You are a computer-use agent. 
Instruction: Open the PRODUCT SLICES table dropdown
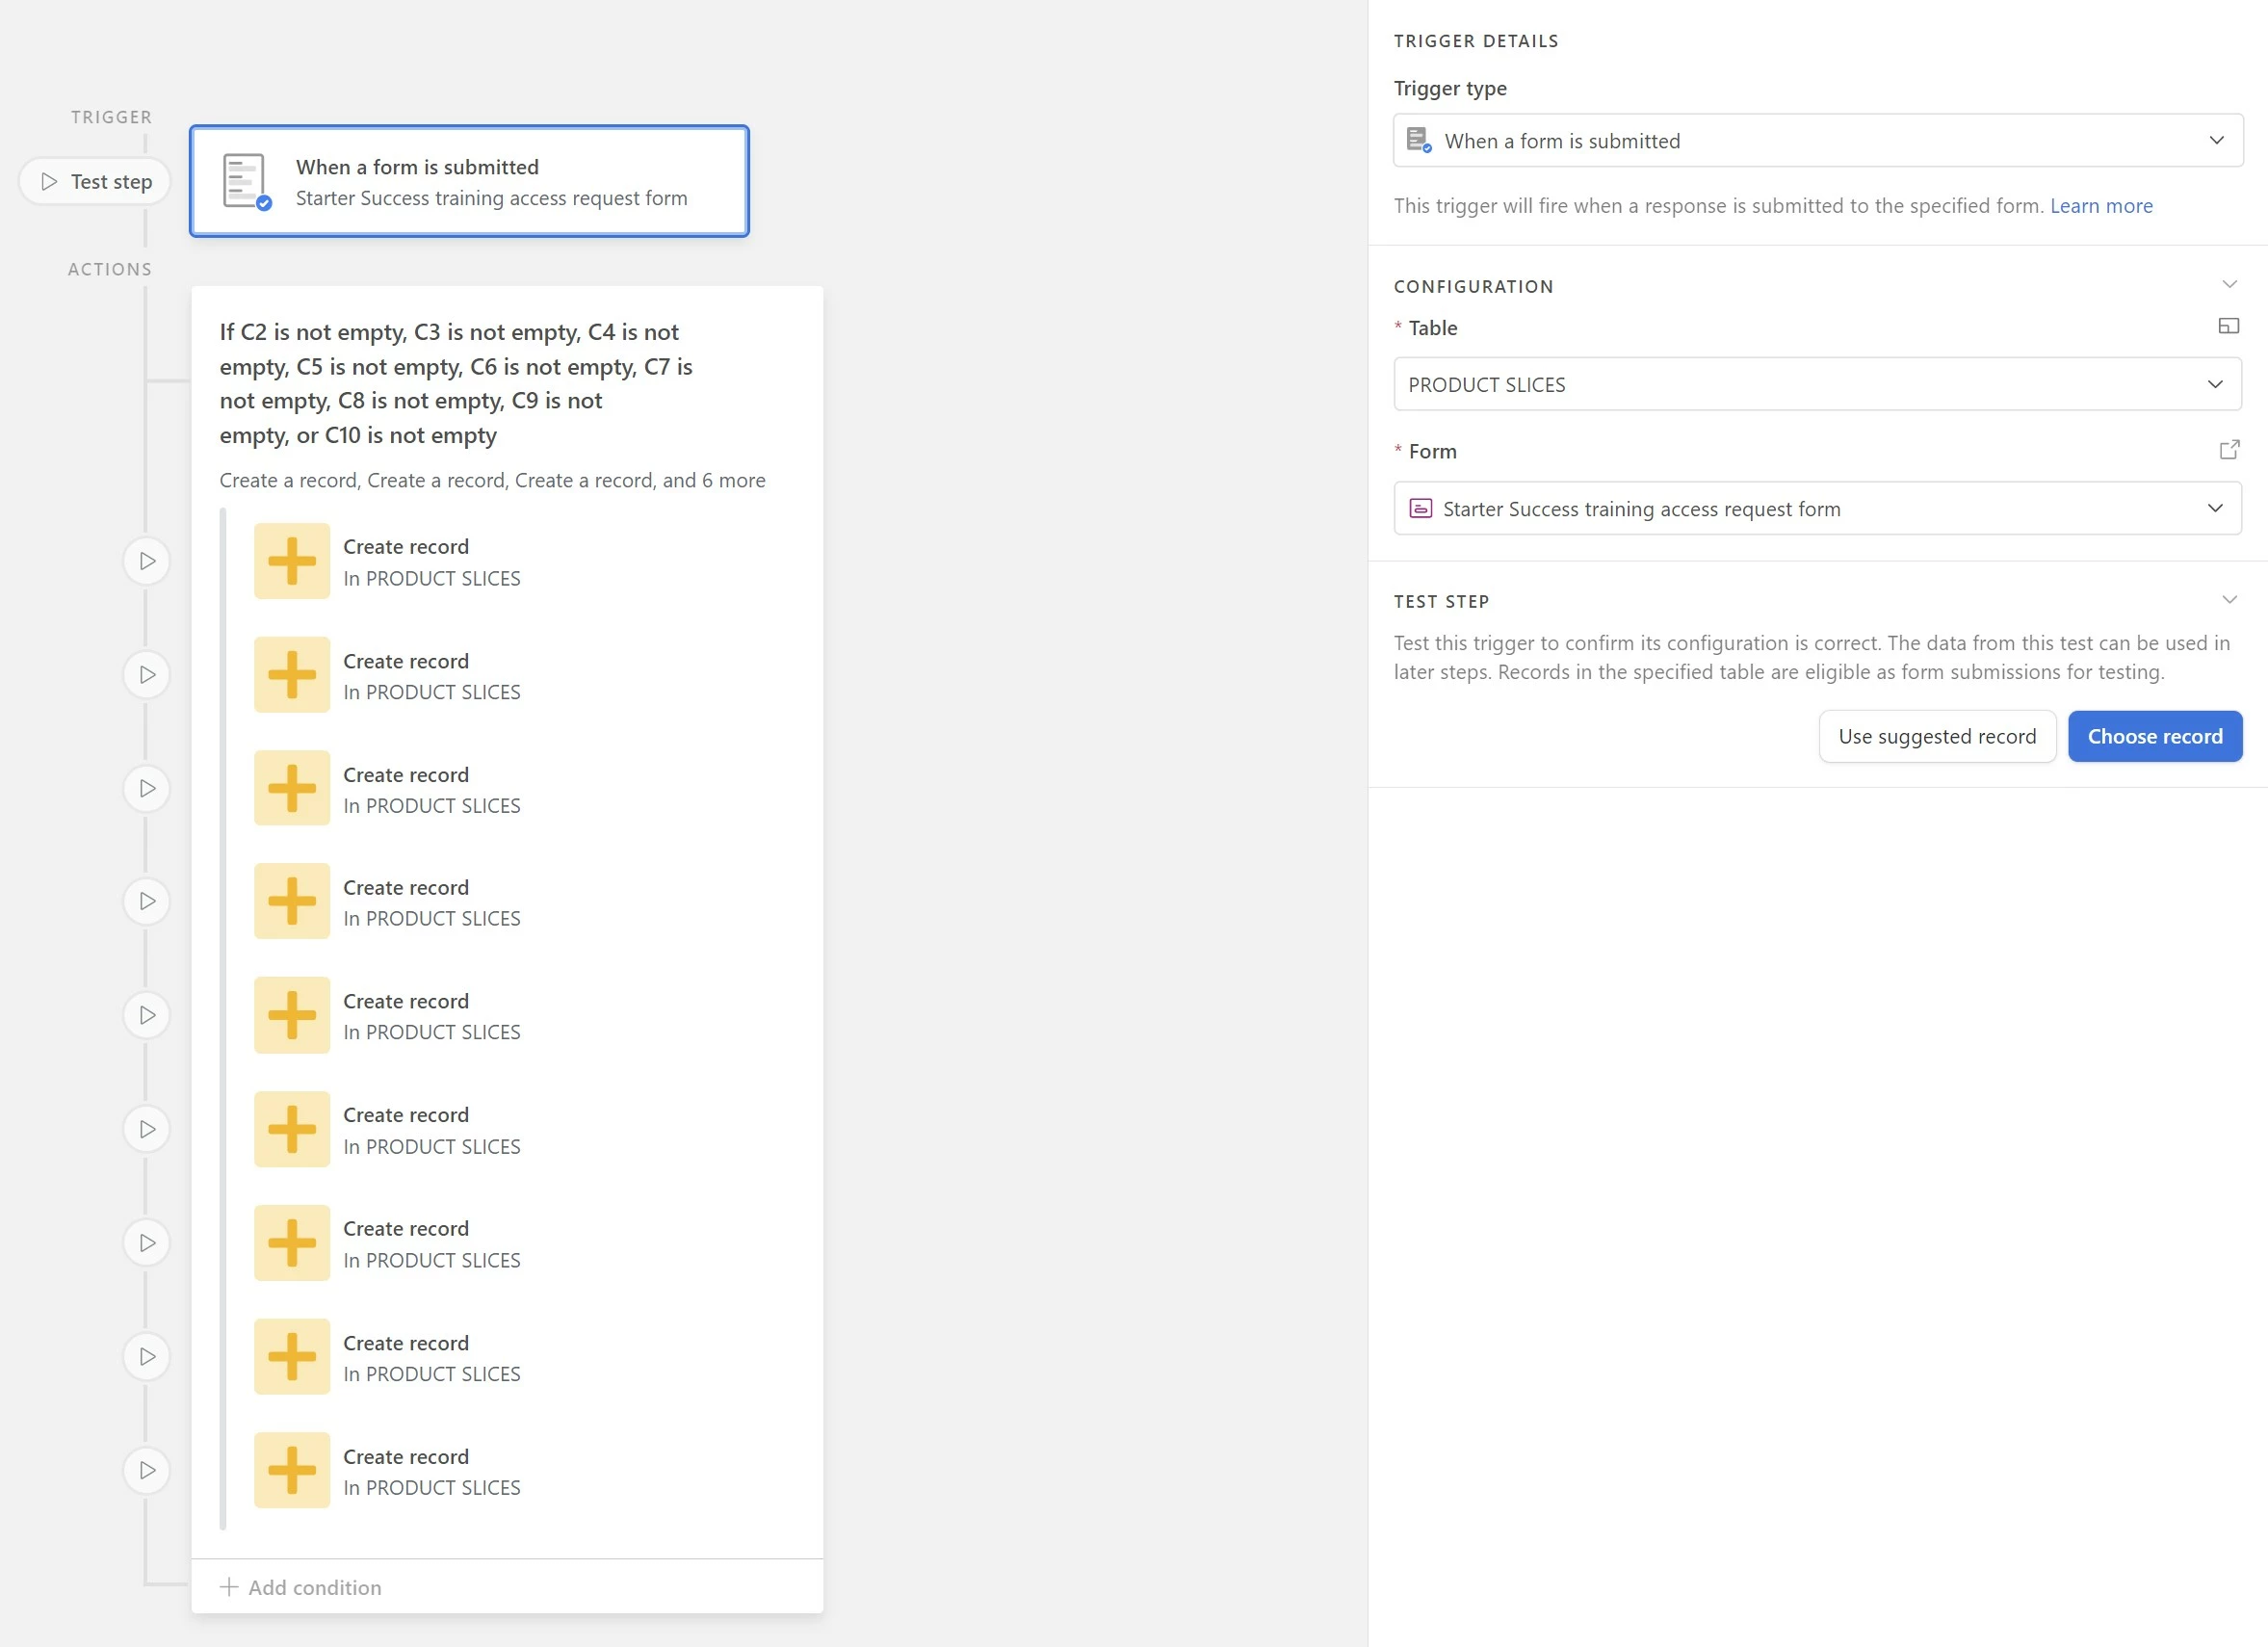tap(1817, 384)
